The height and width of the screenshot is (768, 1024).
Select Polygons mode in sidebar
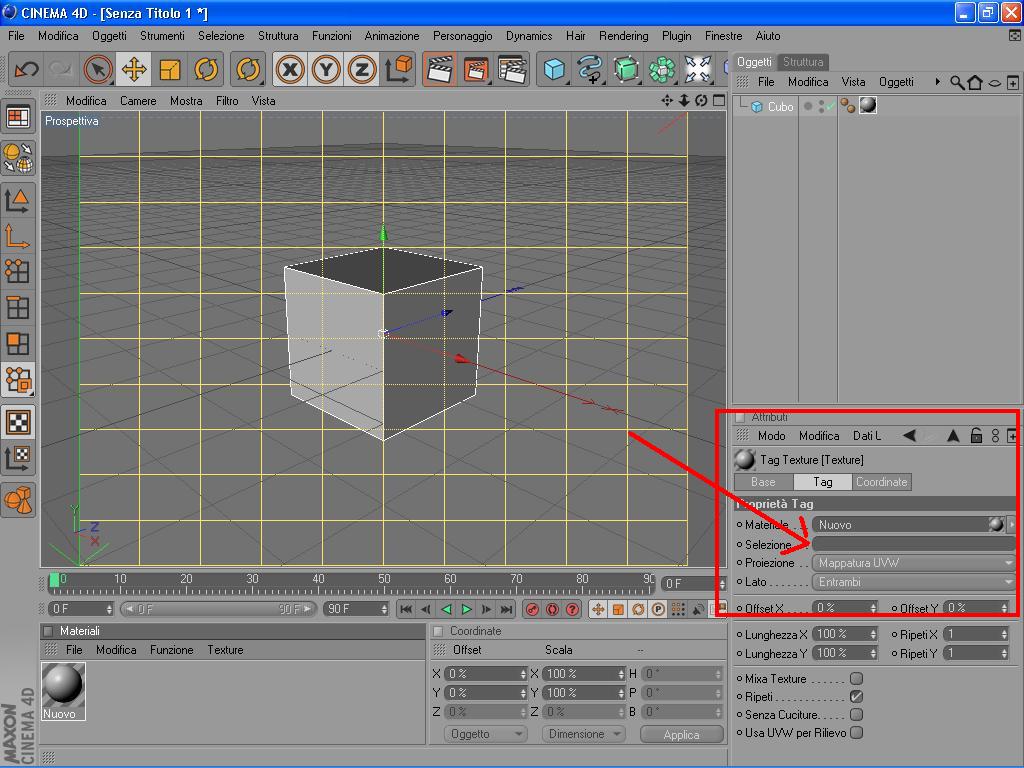coord(18,343)
